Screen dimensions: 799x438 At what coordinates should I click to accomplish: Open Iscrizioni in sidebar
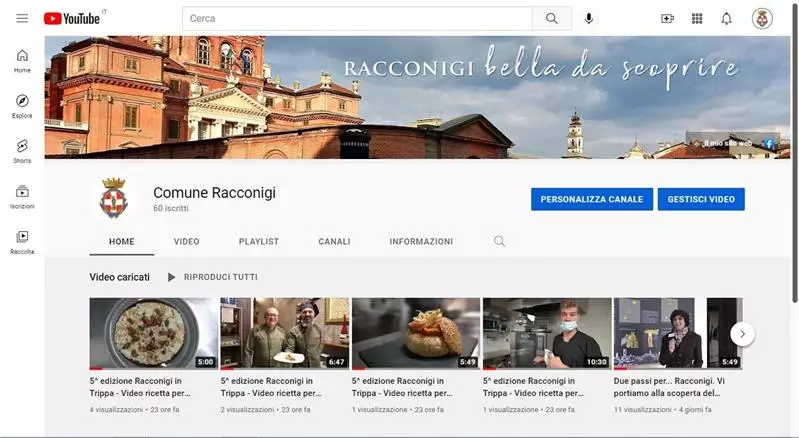(x=22, y=196)
